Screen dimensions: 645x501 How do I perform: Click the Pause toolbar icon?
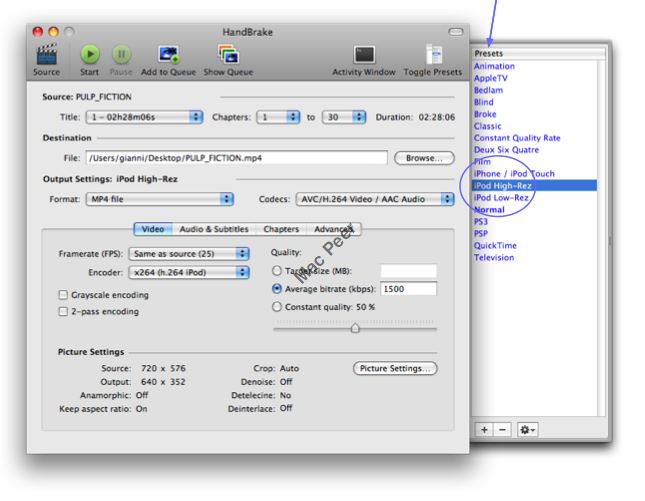click(x=121, y=54)
